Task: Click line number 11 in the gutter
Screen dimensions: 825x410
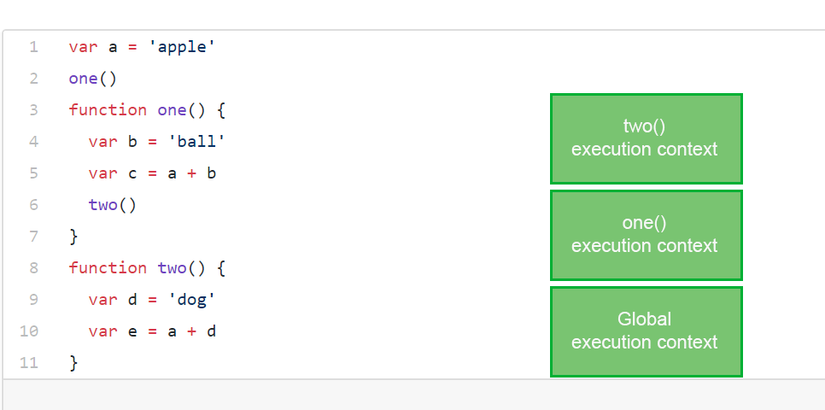Action: coord(30,362)
